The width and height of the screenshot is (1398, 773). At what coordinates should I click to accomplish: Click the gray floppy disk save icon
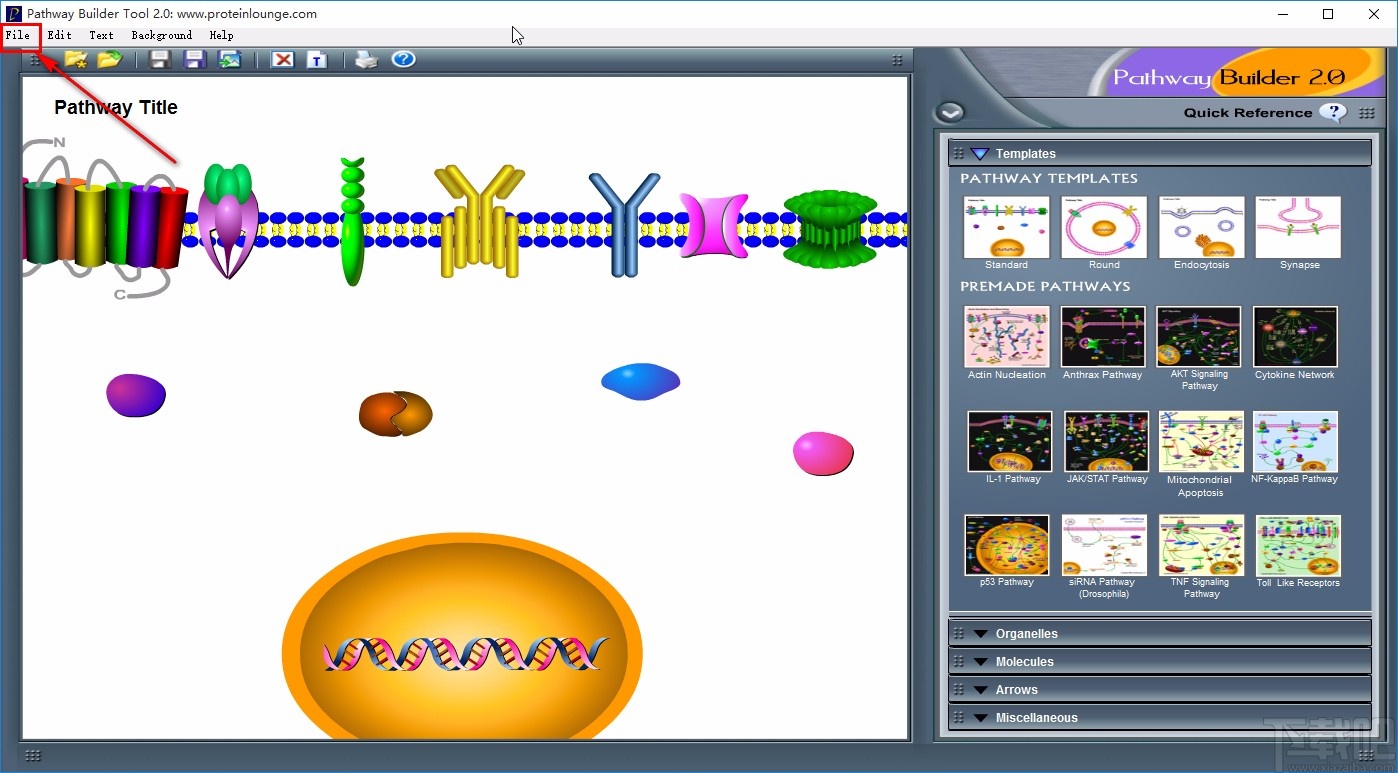pos(160,60)
